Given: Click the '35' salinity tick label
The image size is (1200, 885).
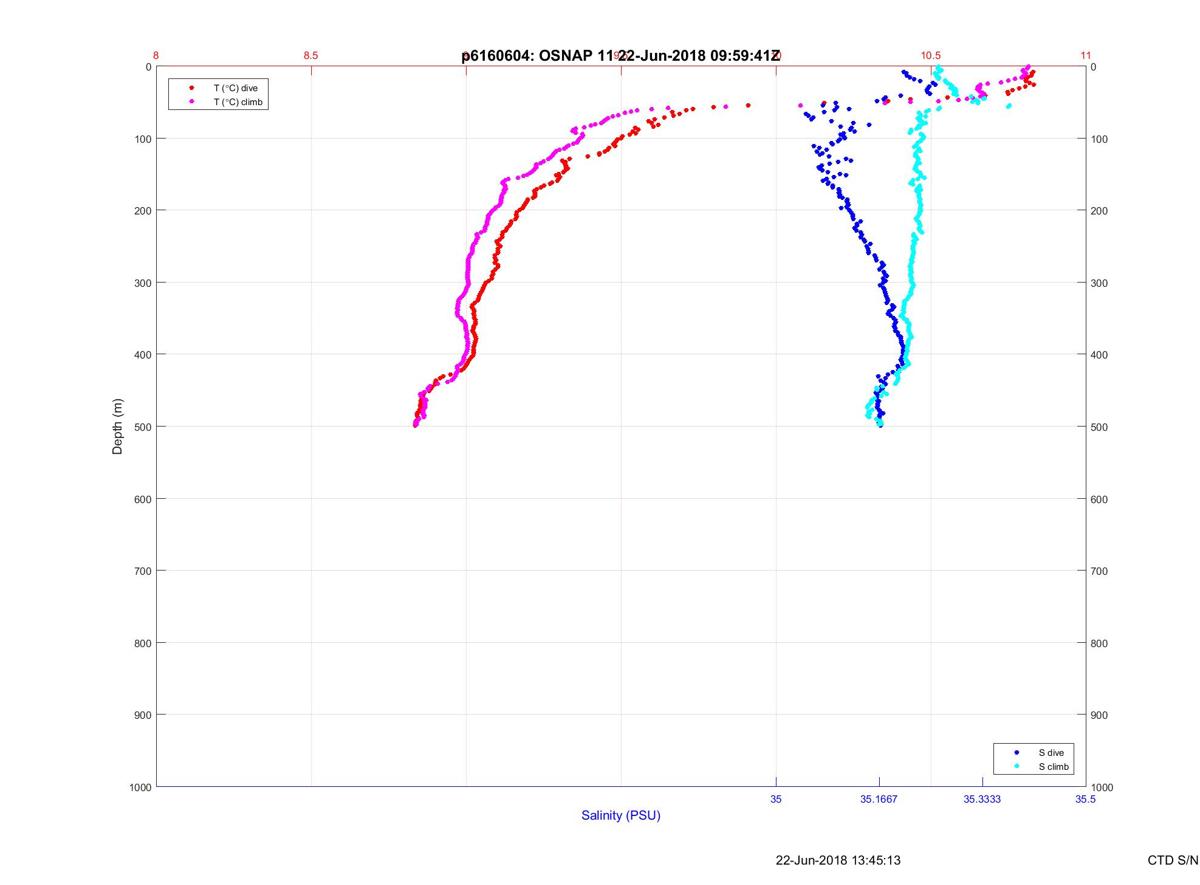Looking at the screenshot, I should (776, 799).
